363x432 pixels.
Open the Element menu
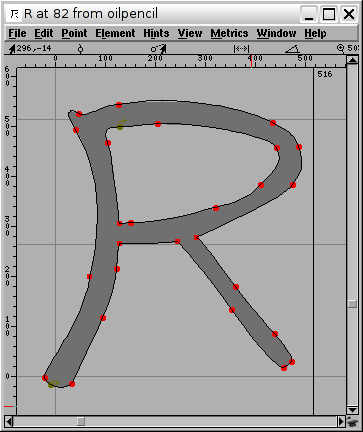pyautogui.click(x=115, y=33)
